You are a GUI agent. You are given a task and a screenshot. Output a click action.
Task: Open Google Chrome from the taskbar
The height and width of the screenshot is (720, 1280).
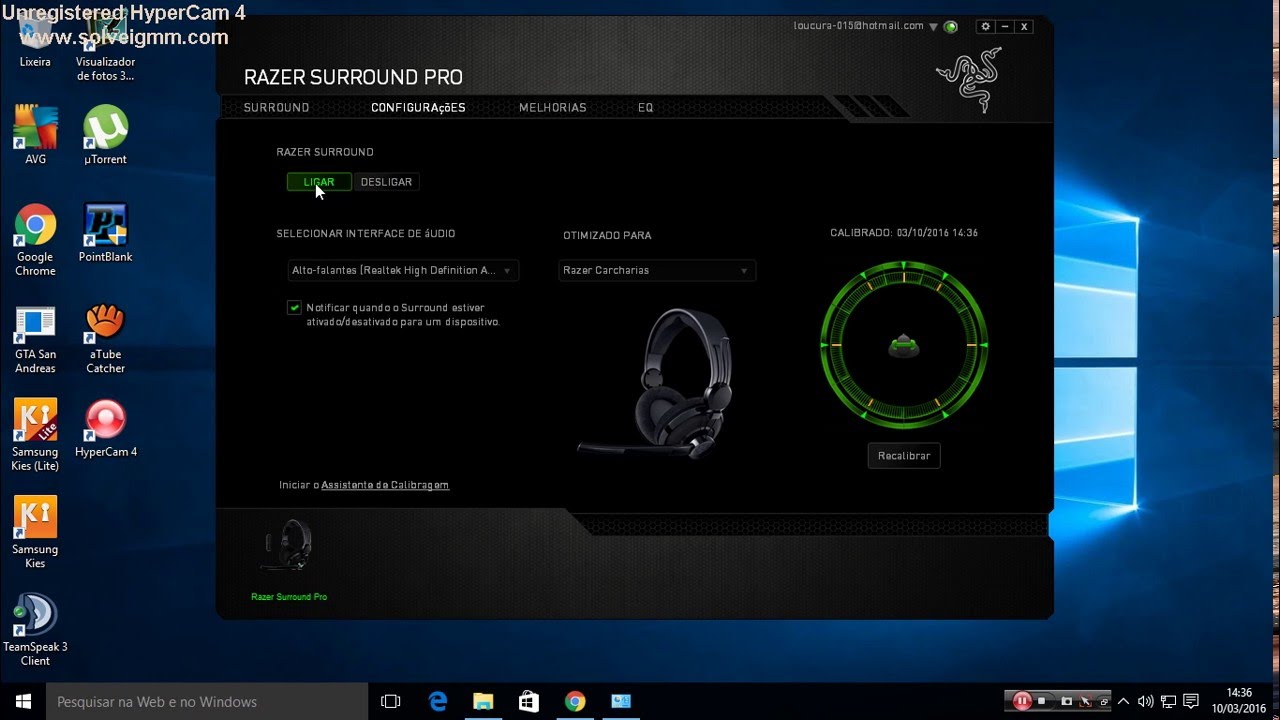click(575, 701)
